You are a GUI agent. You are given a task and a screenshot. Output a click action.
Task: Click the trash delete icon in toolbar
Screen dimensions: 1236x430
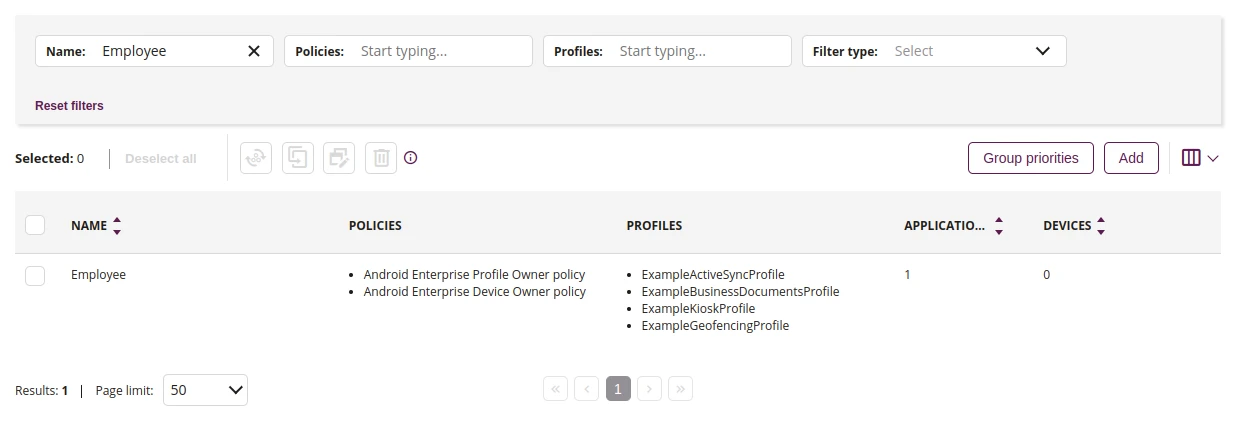tap(381, 158)
